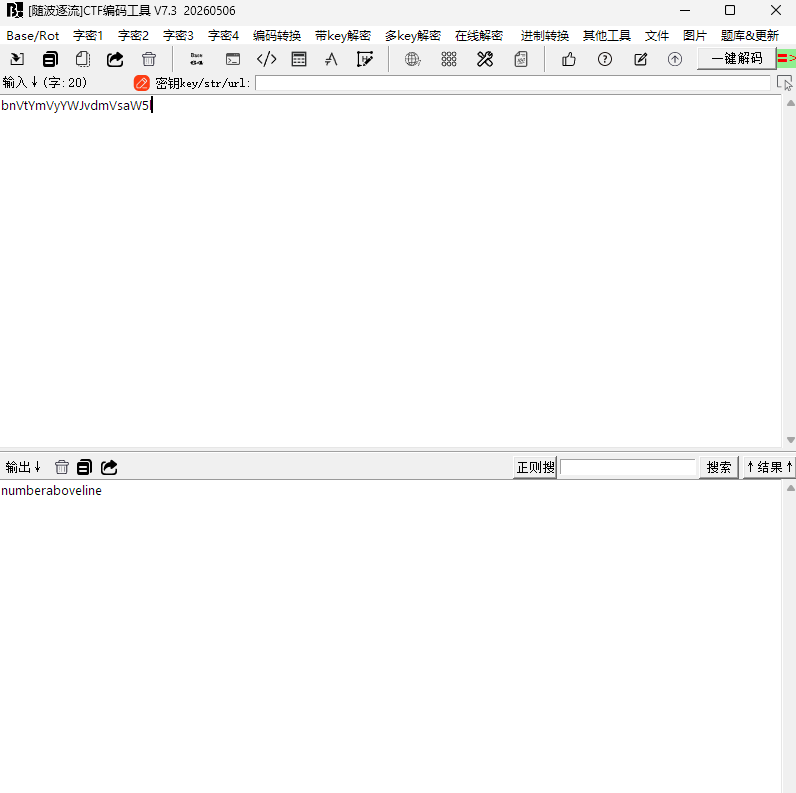Open help with the question mark icon
796x793 pixels.
pyautogui.click(x=605, y=59)
